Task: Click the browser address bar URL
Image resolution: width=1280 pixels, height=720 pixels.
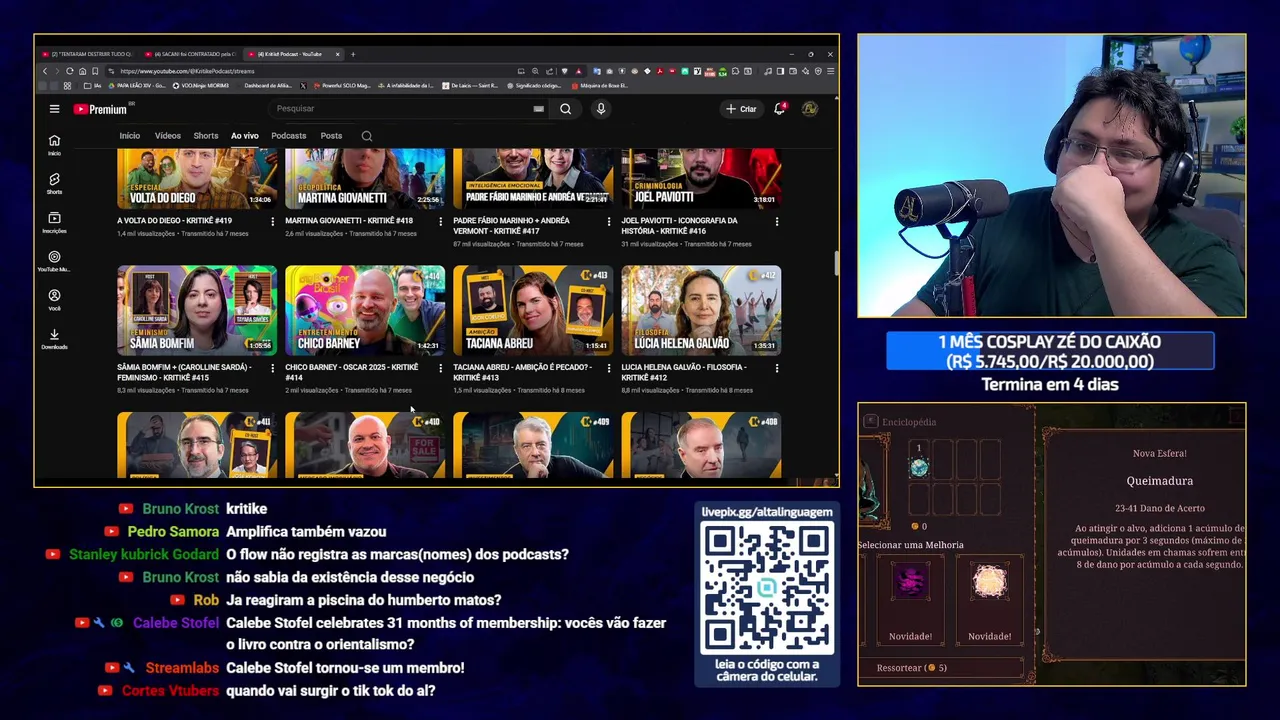Action: pyautogui.click(x=187, y=71)
